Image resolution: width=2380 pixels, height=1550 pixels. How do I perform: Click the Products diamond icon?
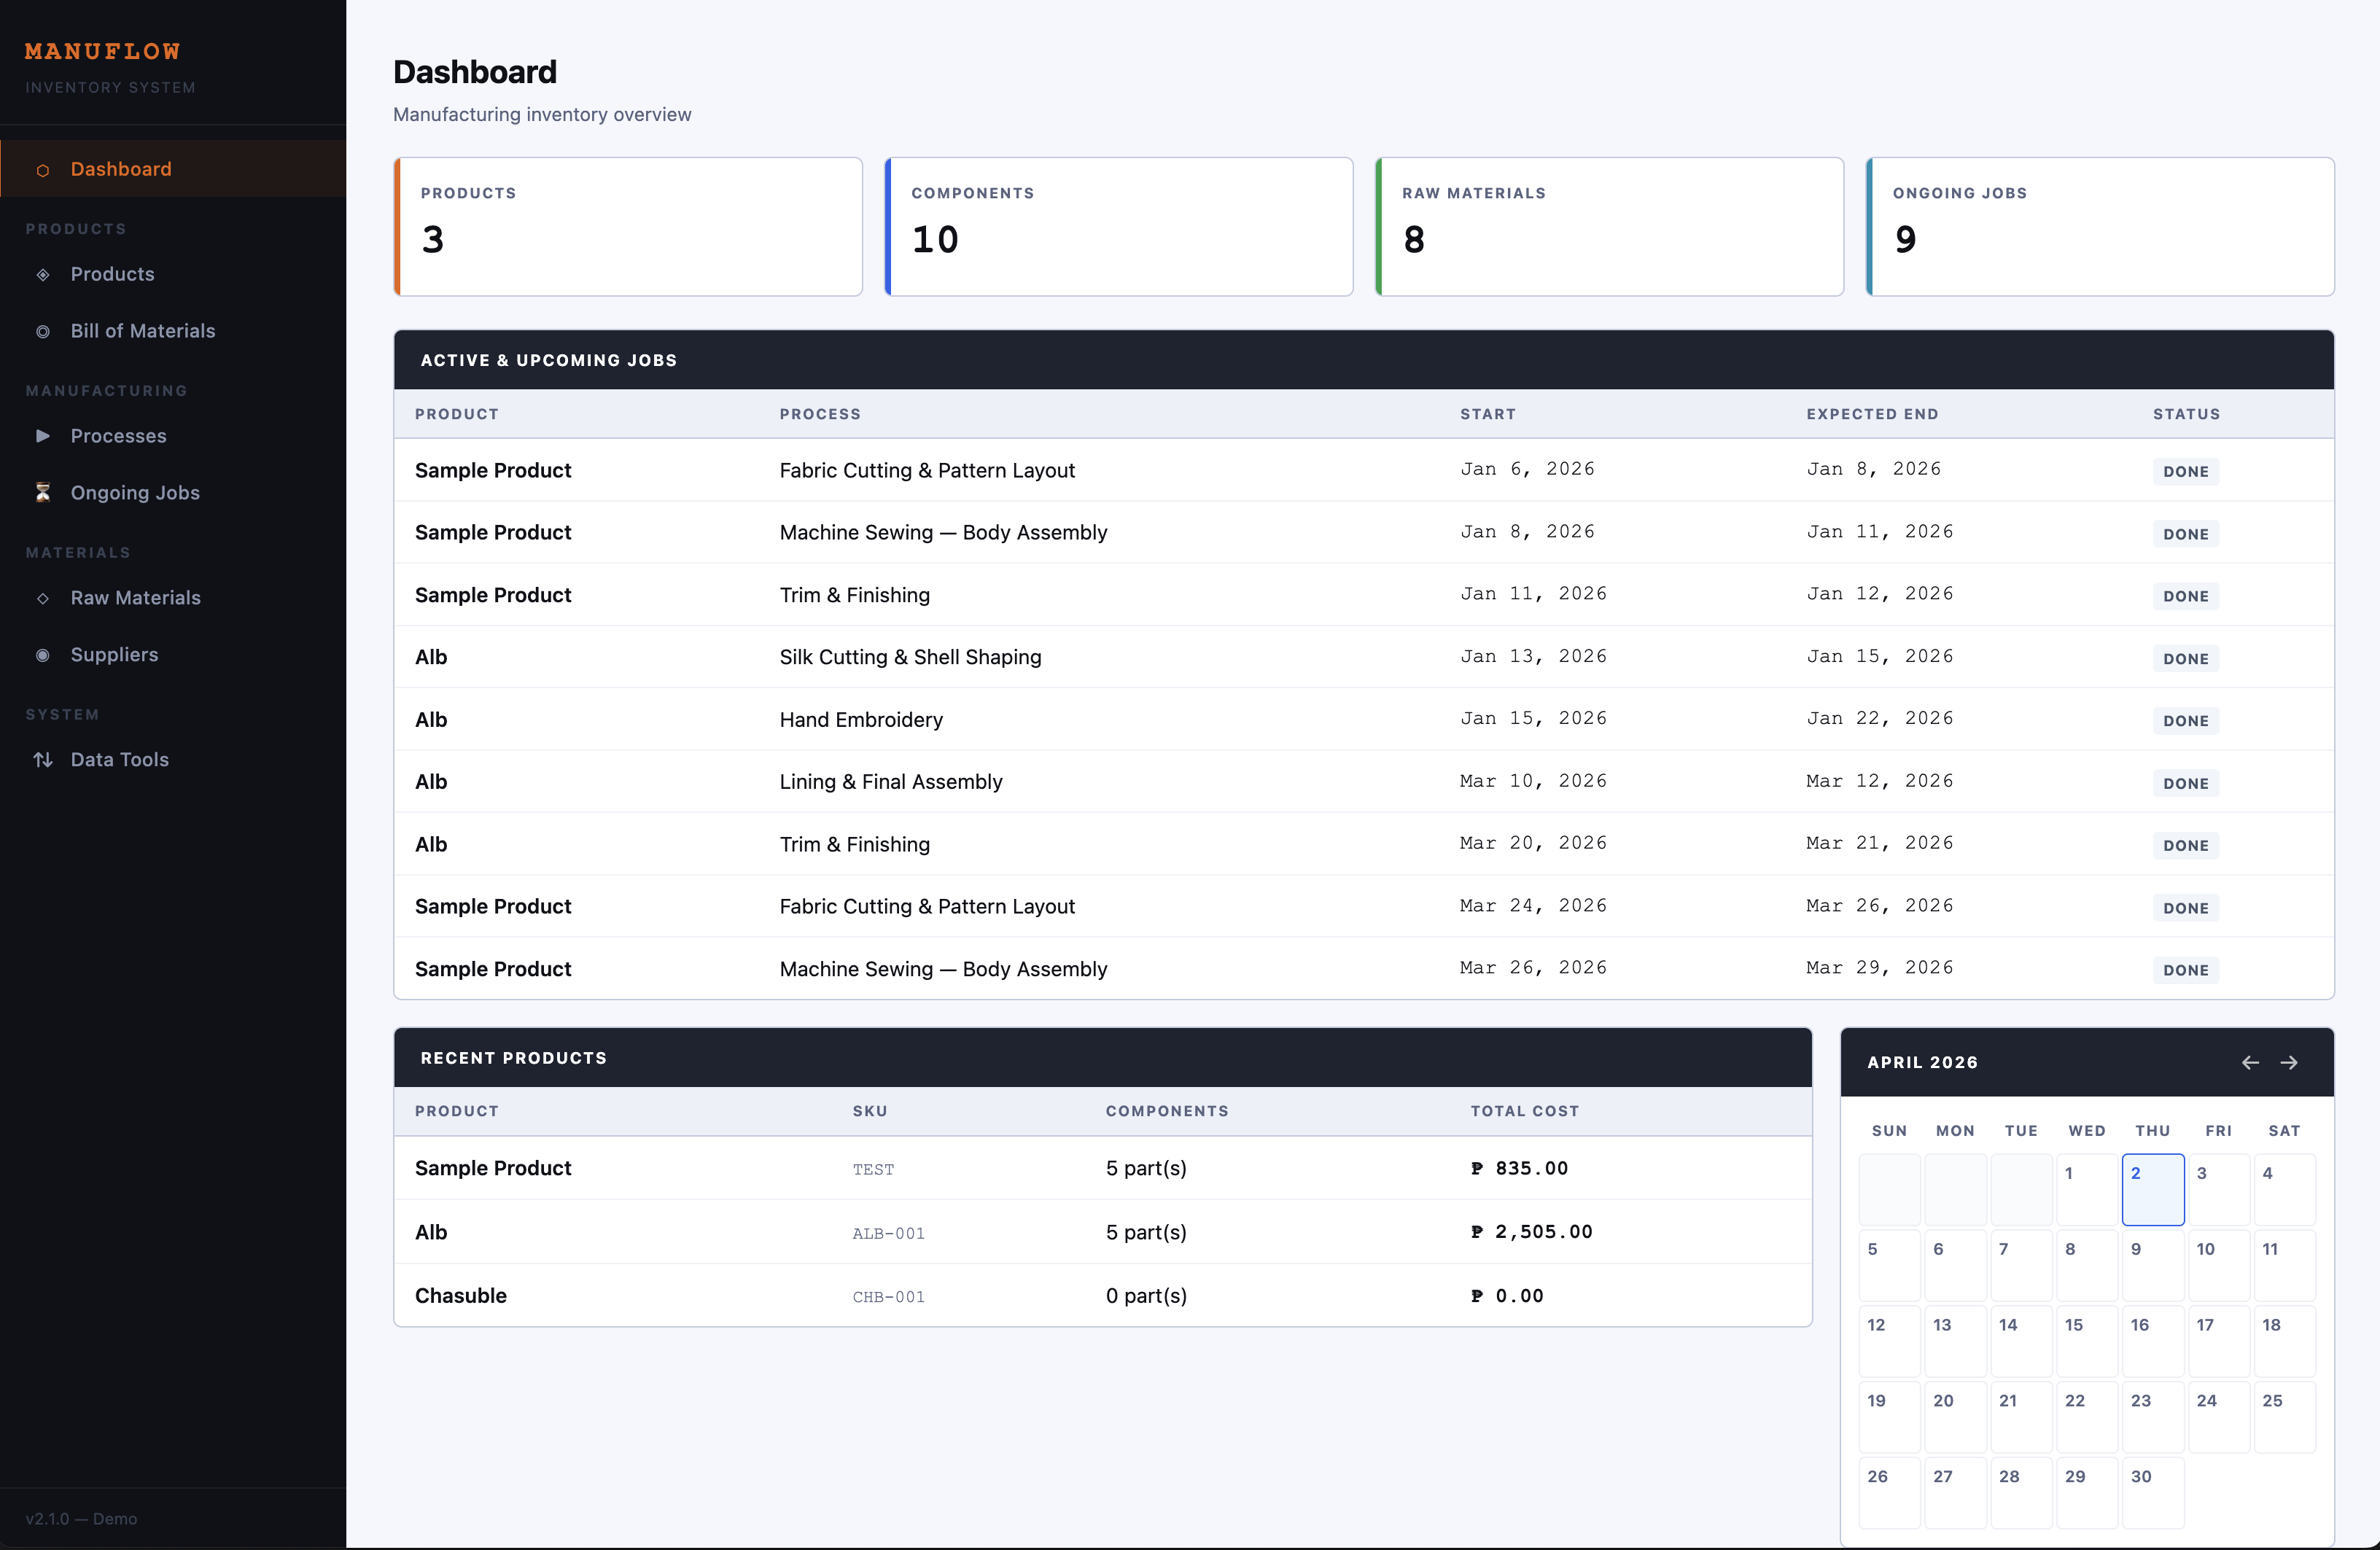pyautogui.click(x=43, y=274)
